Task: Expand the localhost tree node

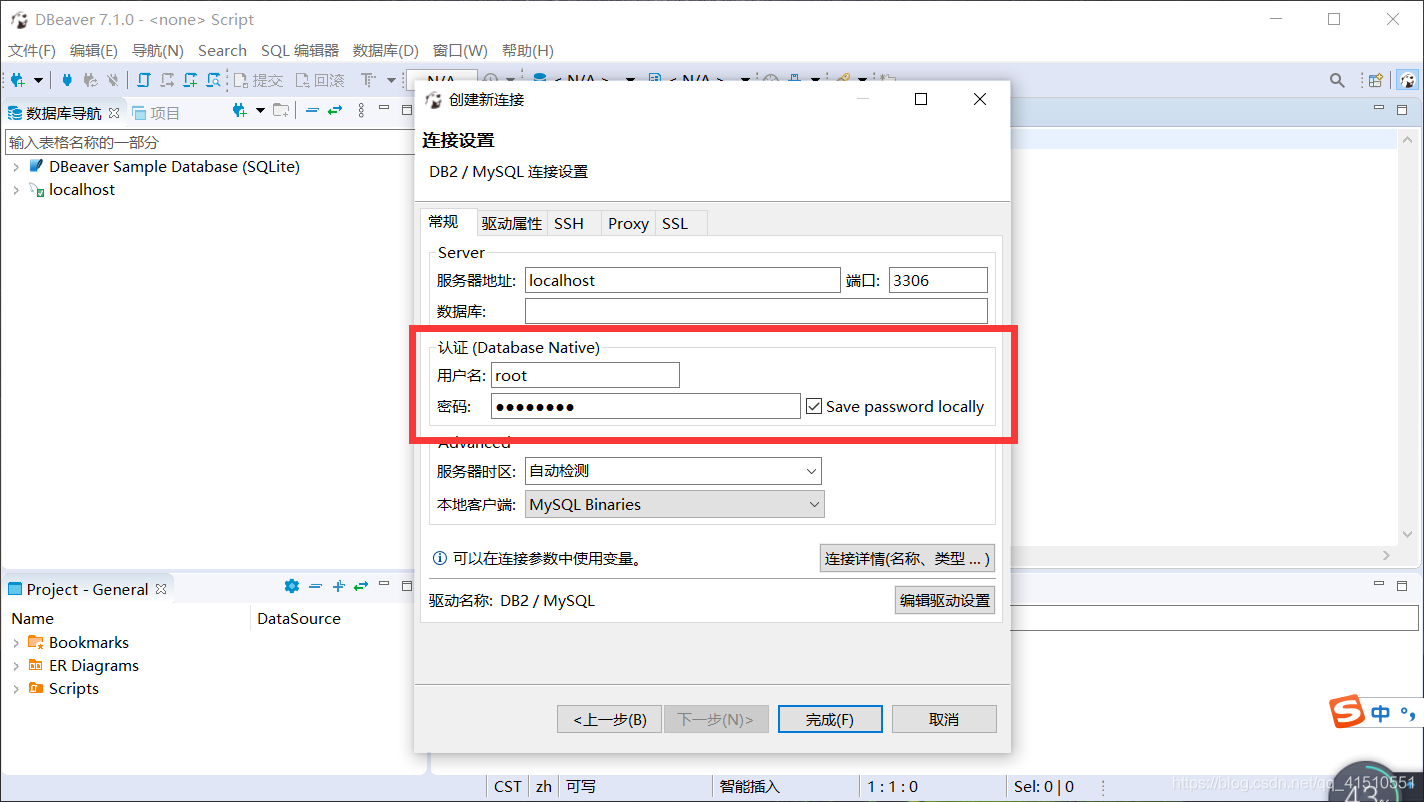Action: point(15,189)
